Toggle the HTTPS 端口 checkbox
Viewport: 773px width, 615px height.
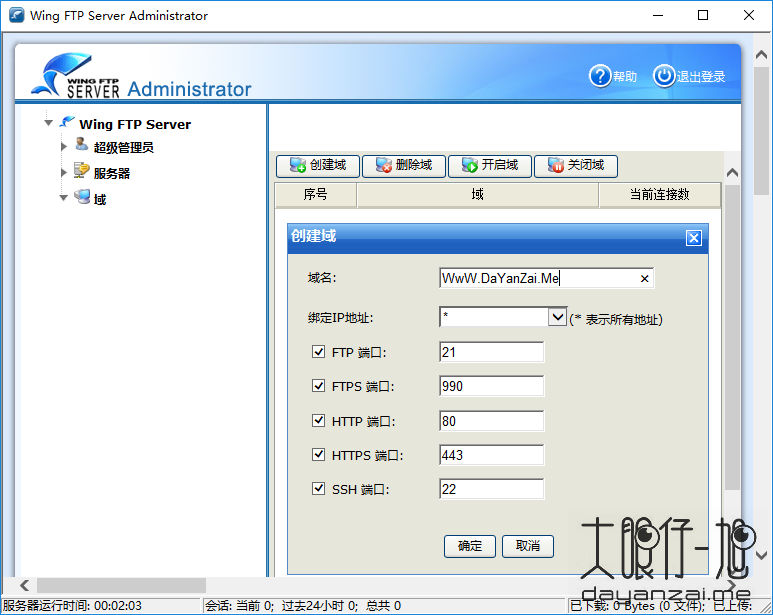pyautogui.click(x=318, y=454)
